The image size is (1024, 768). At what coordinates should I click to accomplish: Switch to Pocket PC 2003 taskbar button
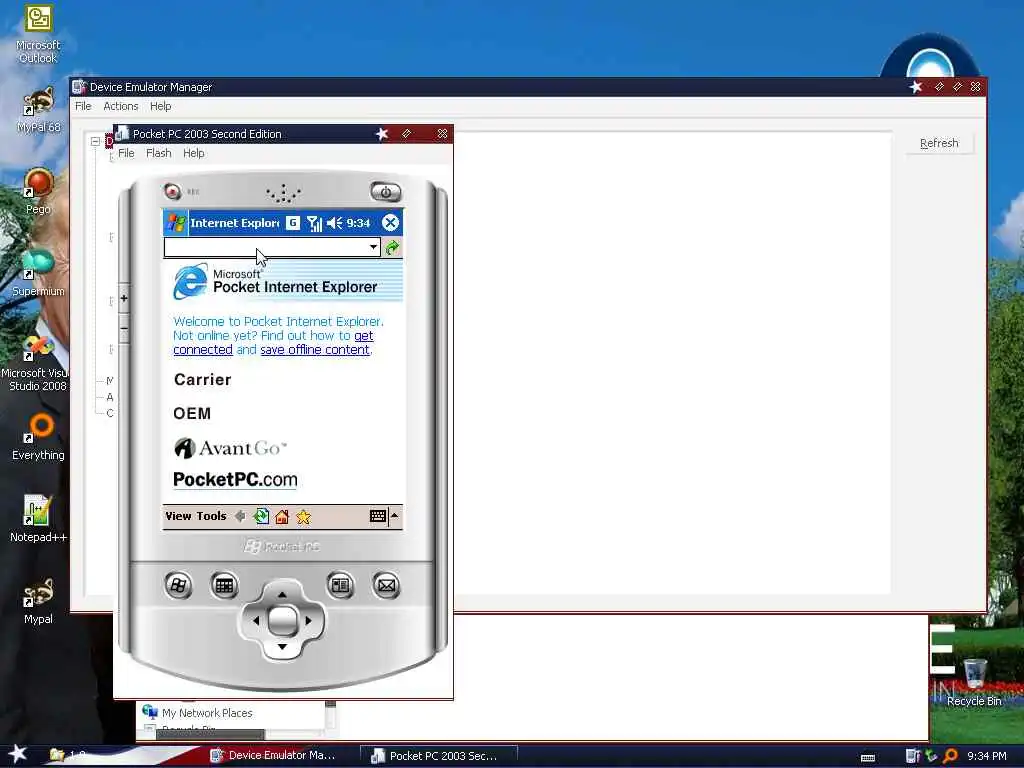click(x=439, y=756)
